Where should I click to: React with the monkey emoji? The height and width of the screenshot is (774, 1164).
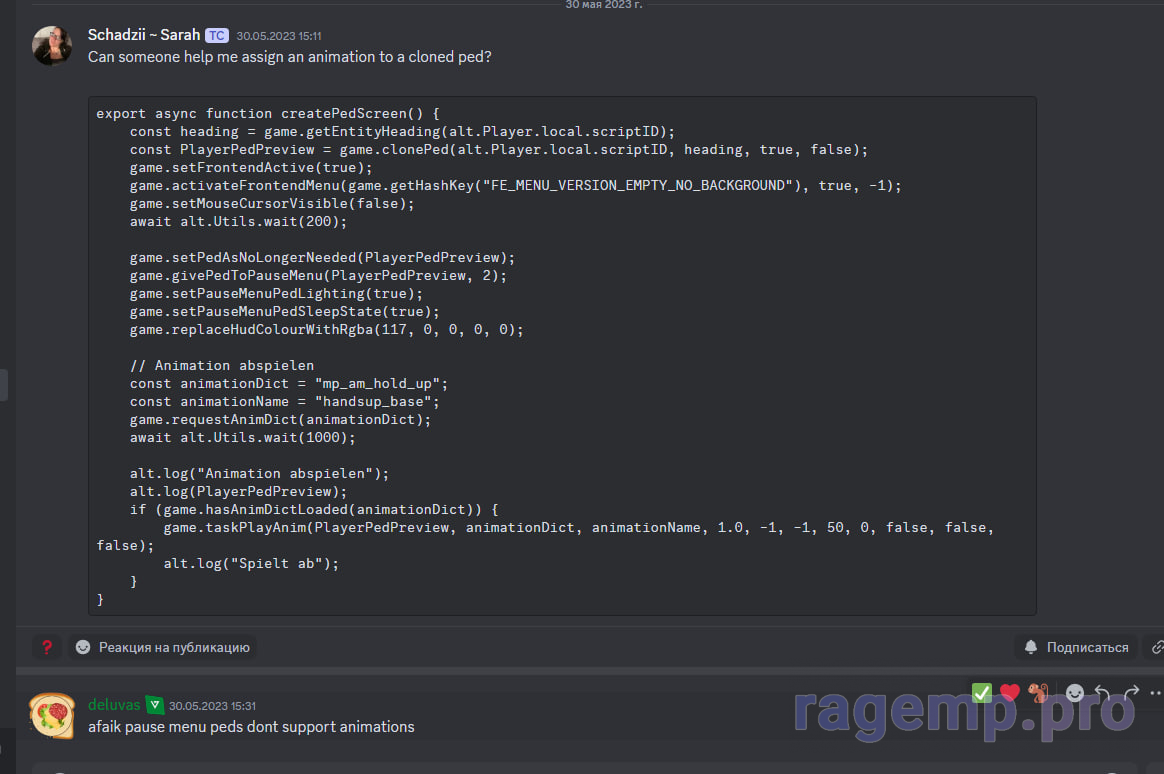[x=1039, y=692]
